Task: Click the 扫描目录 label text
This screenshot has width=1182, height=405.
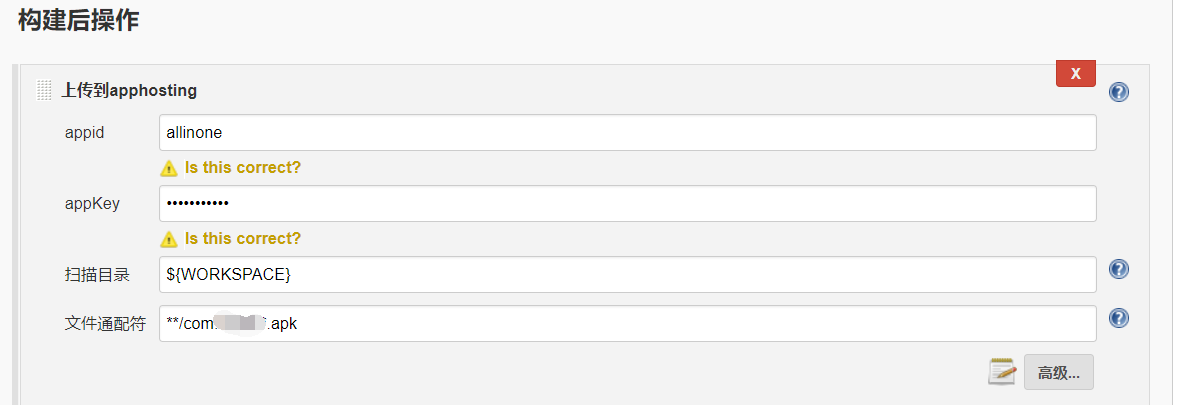Action: pyautogui.click(x=97, y=275)
